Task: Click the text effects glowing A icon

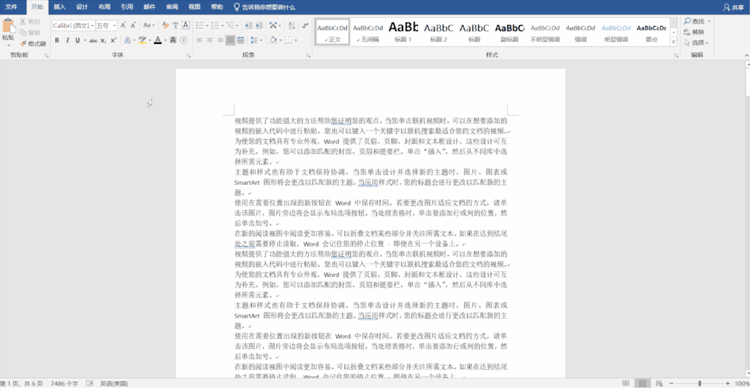Action: [x=127, y=40]
